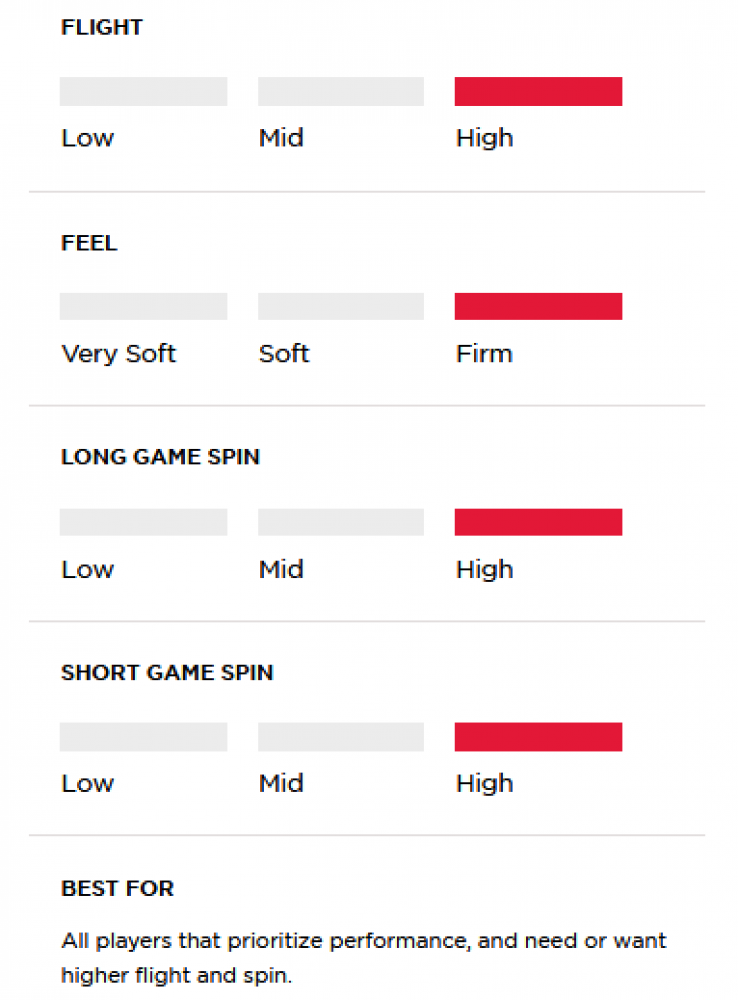The width and height of the screenshot is (738, 1000).
Task: Click the Mid bar under Flight
Action: pos(341,91)
